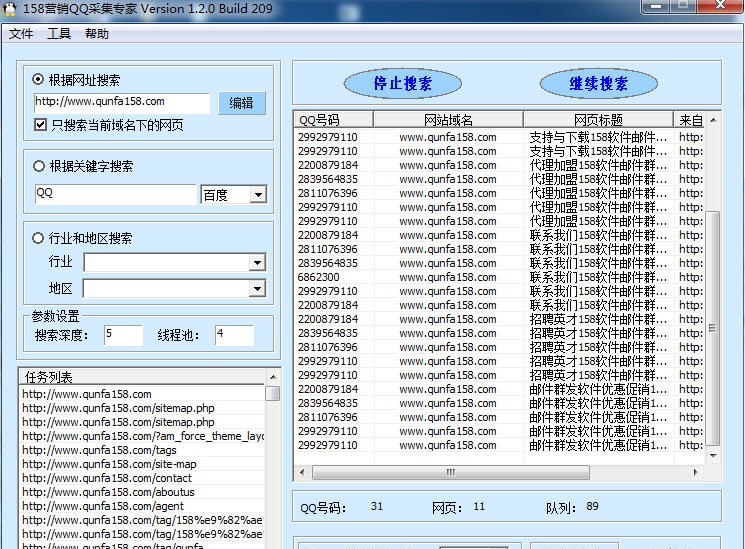The height and width of the screenshot is (549, 745).
Task: Select the row with QQ 6862300
Action: click(x=499, y=277)
